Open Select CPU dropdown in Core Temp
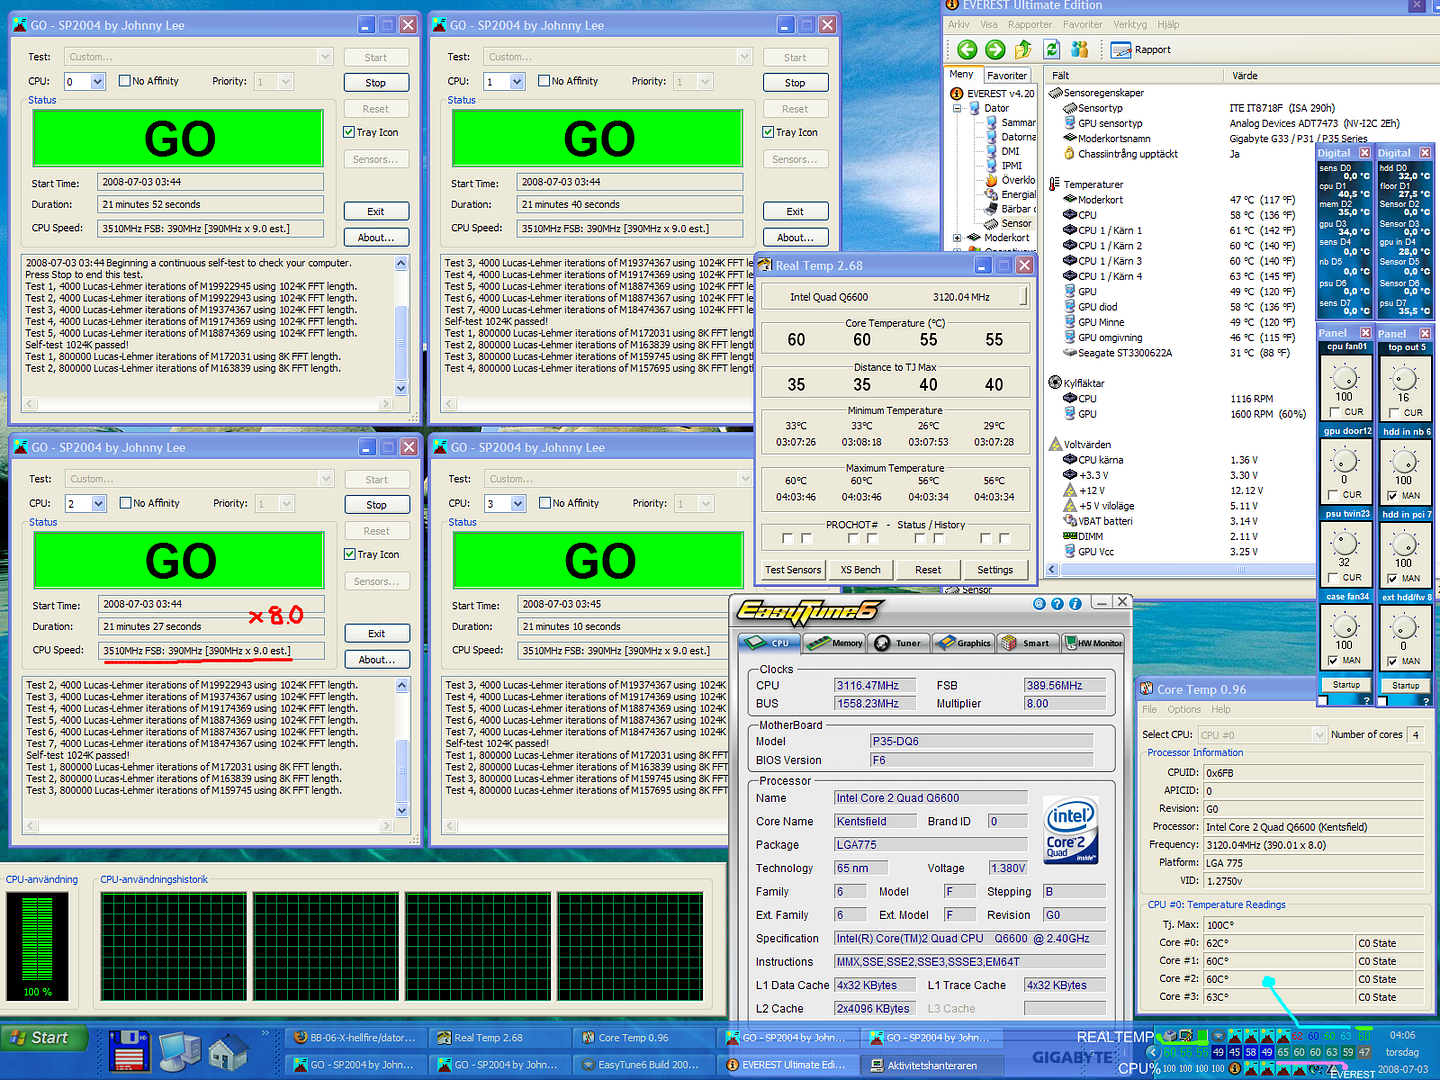The height and width of the screenshot is (1080, 1440). (1318, 735)
